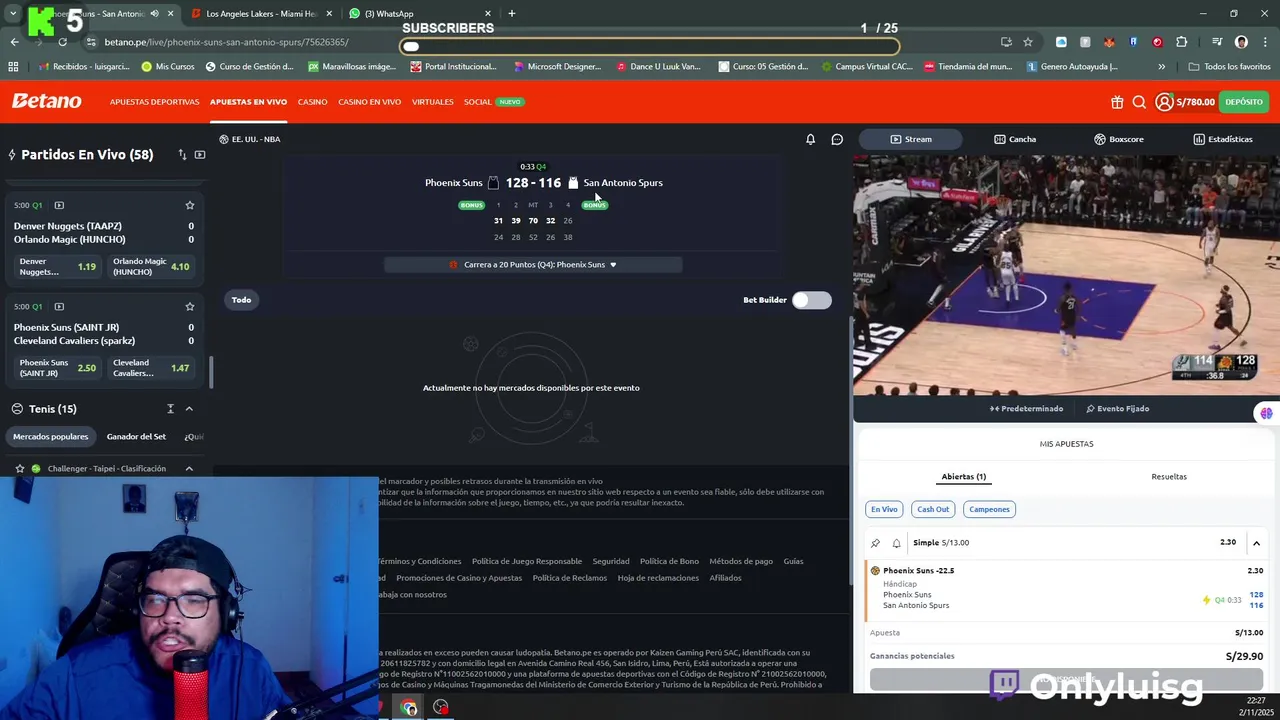The height and width of the screenshot is (720, 1280).
Task: Bet on Cleveland Cavaliers odds 1.47
Action: coord(151,368)
